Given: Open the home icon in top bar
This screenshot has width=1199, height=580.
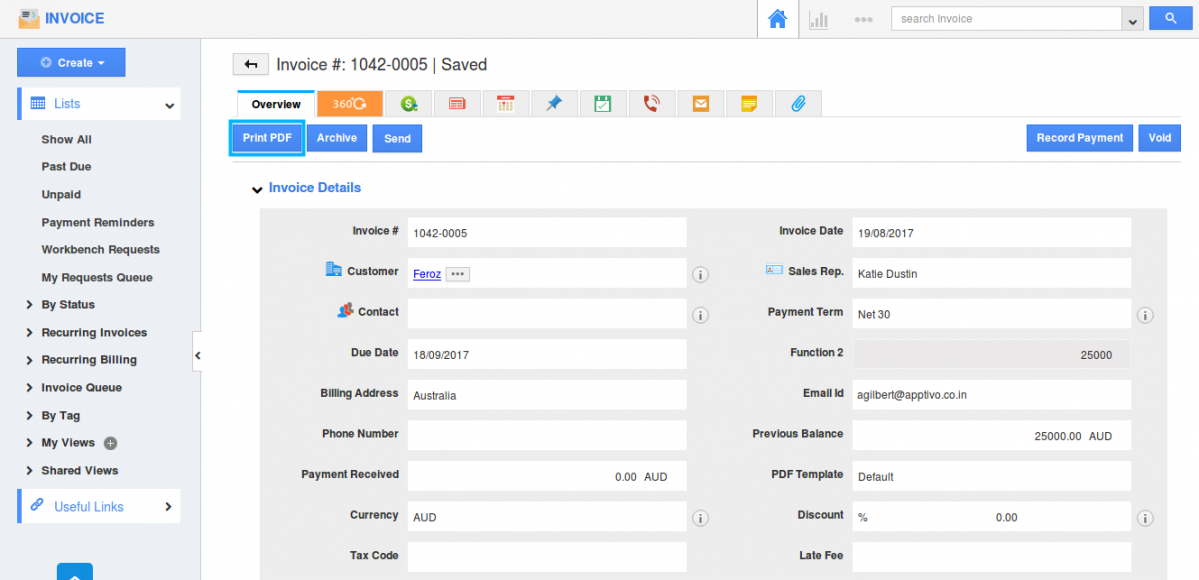Looking at the screenshot, I should (777, 19).
